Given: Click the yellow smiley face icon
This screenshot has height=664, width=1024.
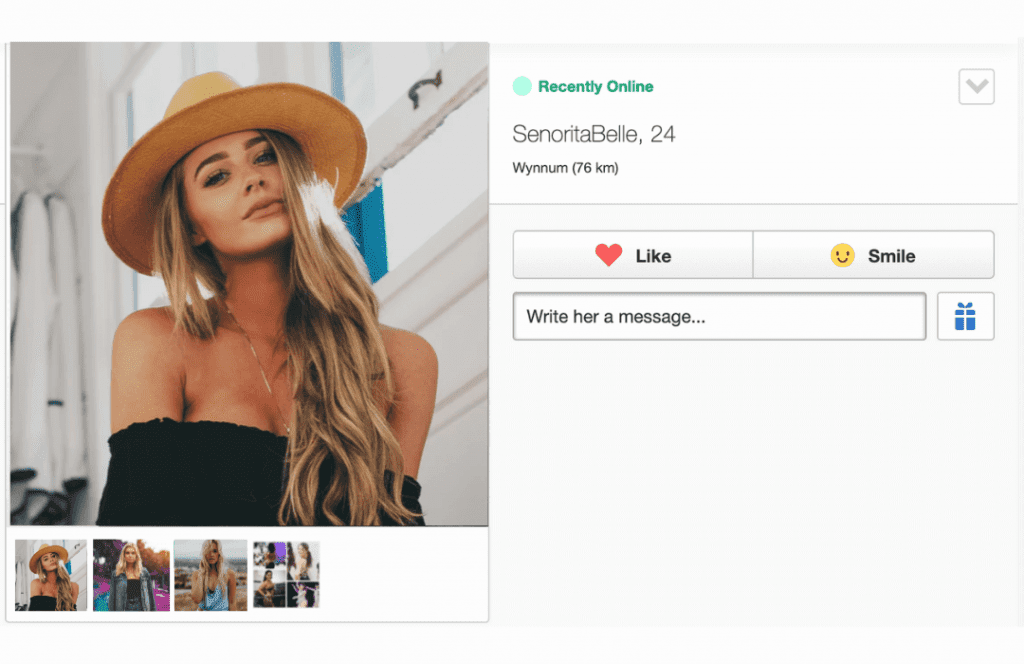Looking at the screenshot, I should [x=843, y=256].
